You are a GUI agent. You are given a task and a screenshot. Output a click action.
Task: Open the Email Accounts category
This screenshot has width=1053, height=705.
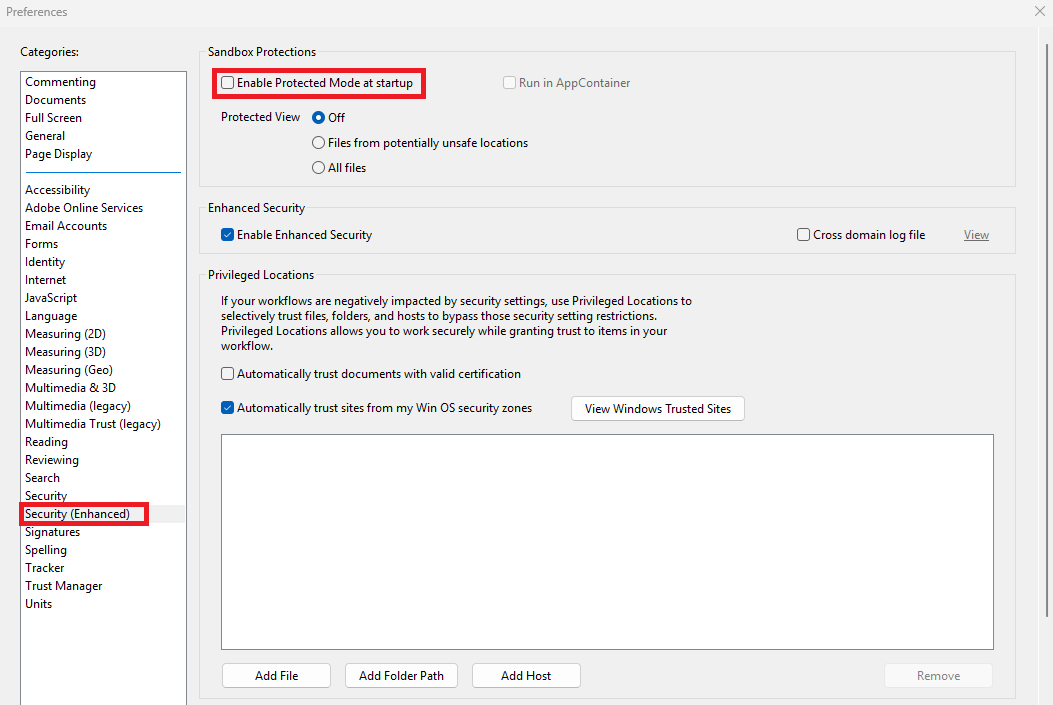click(66, 226)
